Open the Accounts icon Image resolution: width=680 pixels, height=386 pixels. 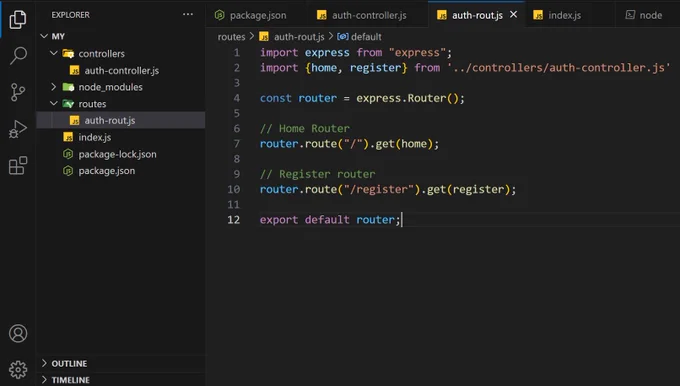[x=18, y=333]
